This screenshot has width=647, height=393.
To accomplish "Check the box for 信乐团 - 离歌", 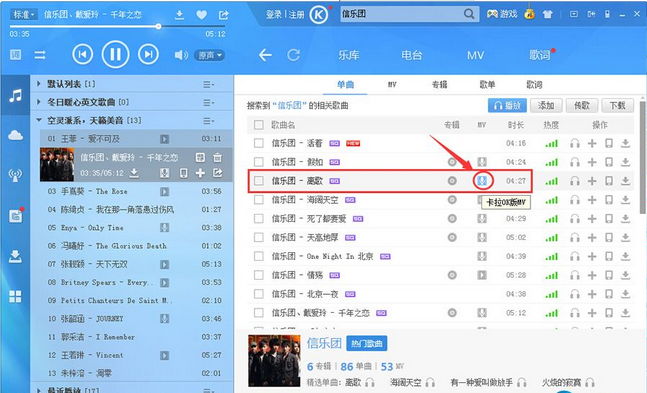I will click(x=259, y=180).
